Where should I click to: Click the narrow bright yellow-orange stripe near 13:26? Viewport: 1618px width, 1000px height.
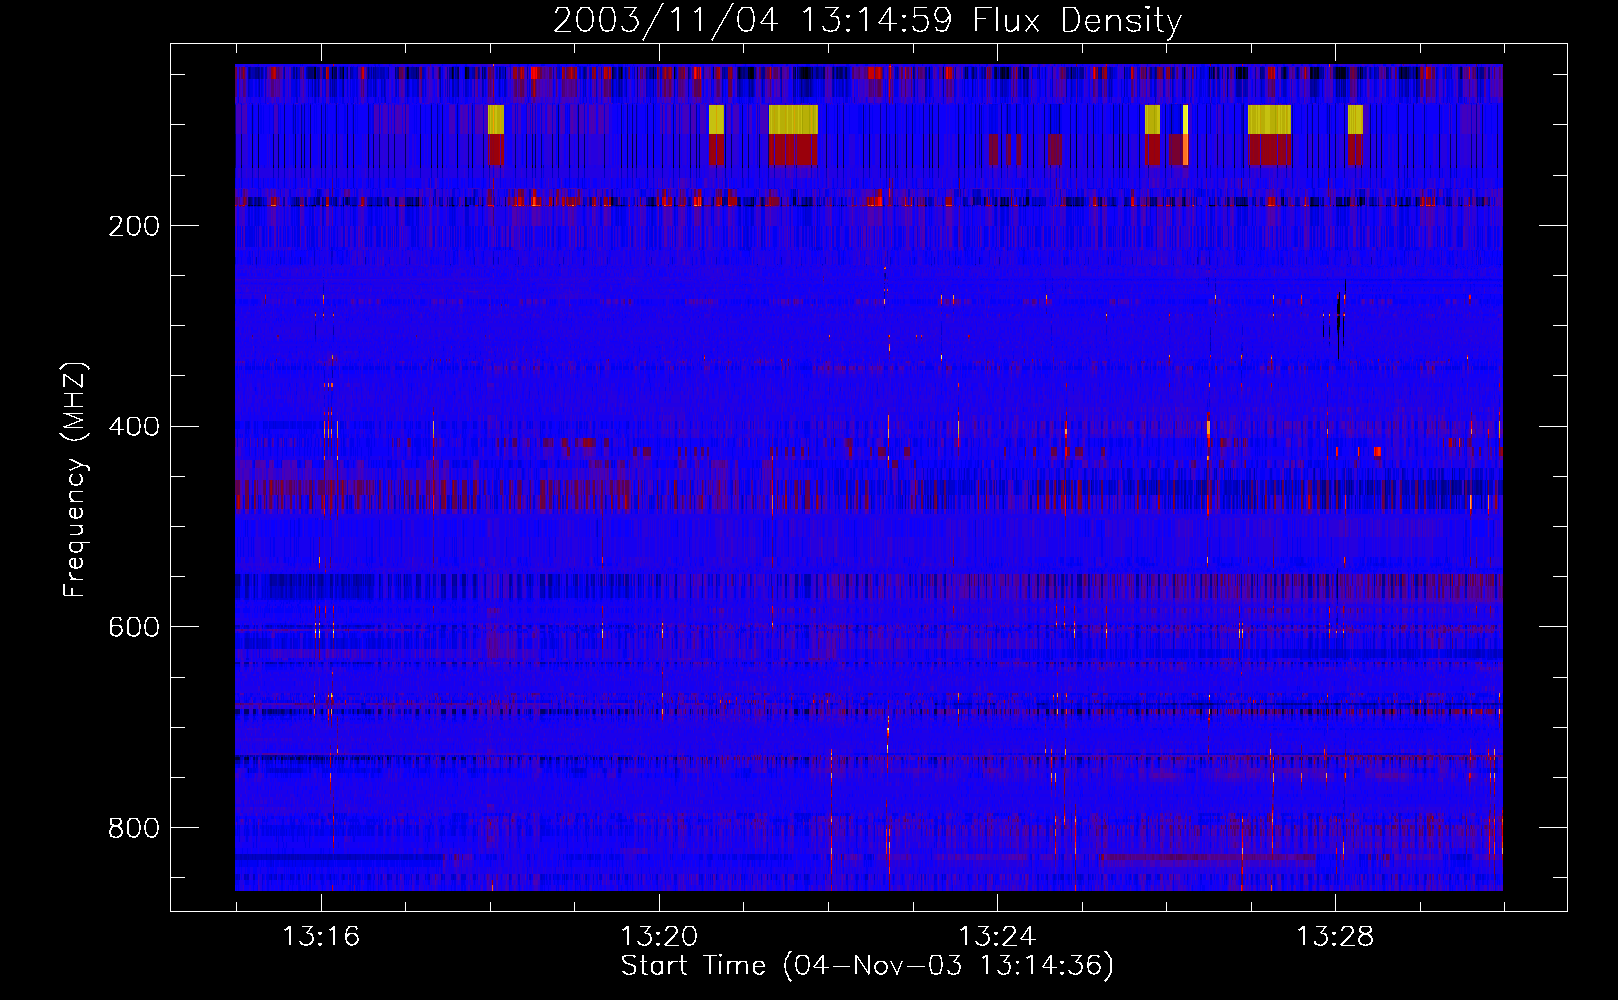(x=1185, y=135)
